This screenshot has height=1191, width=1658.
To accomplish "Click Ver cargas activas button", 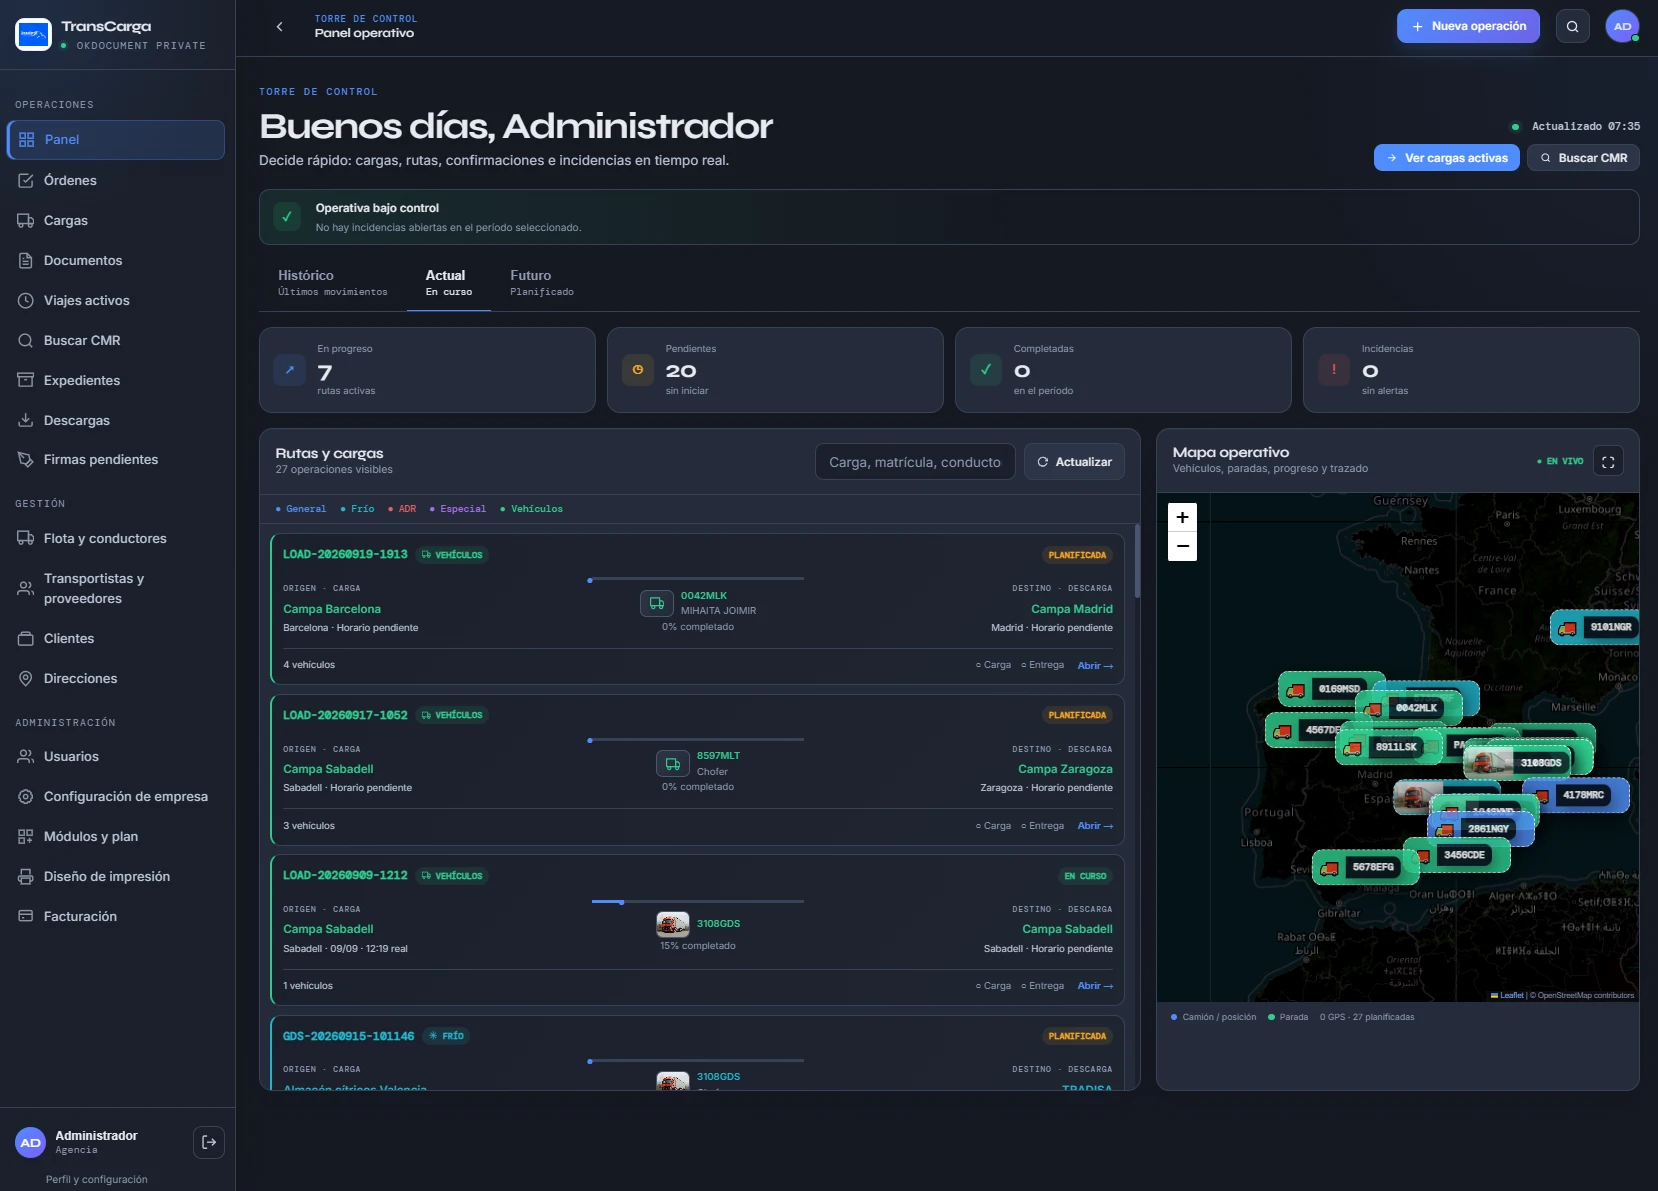I will coord(1447,158).
